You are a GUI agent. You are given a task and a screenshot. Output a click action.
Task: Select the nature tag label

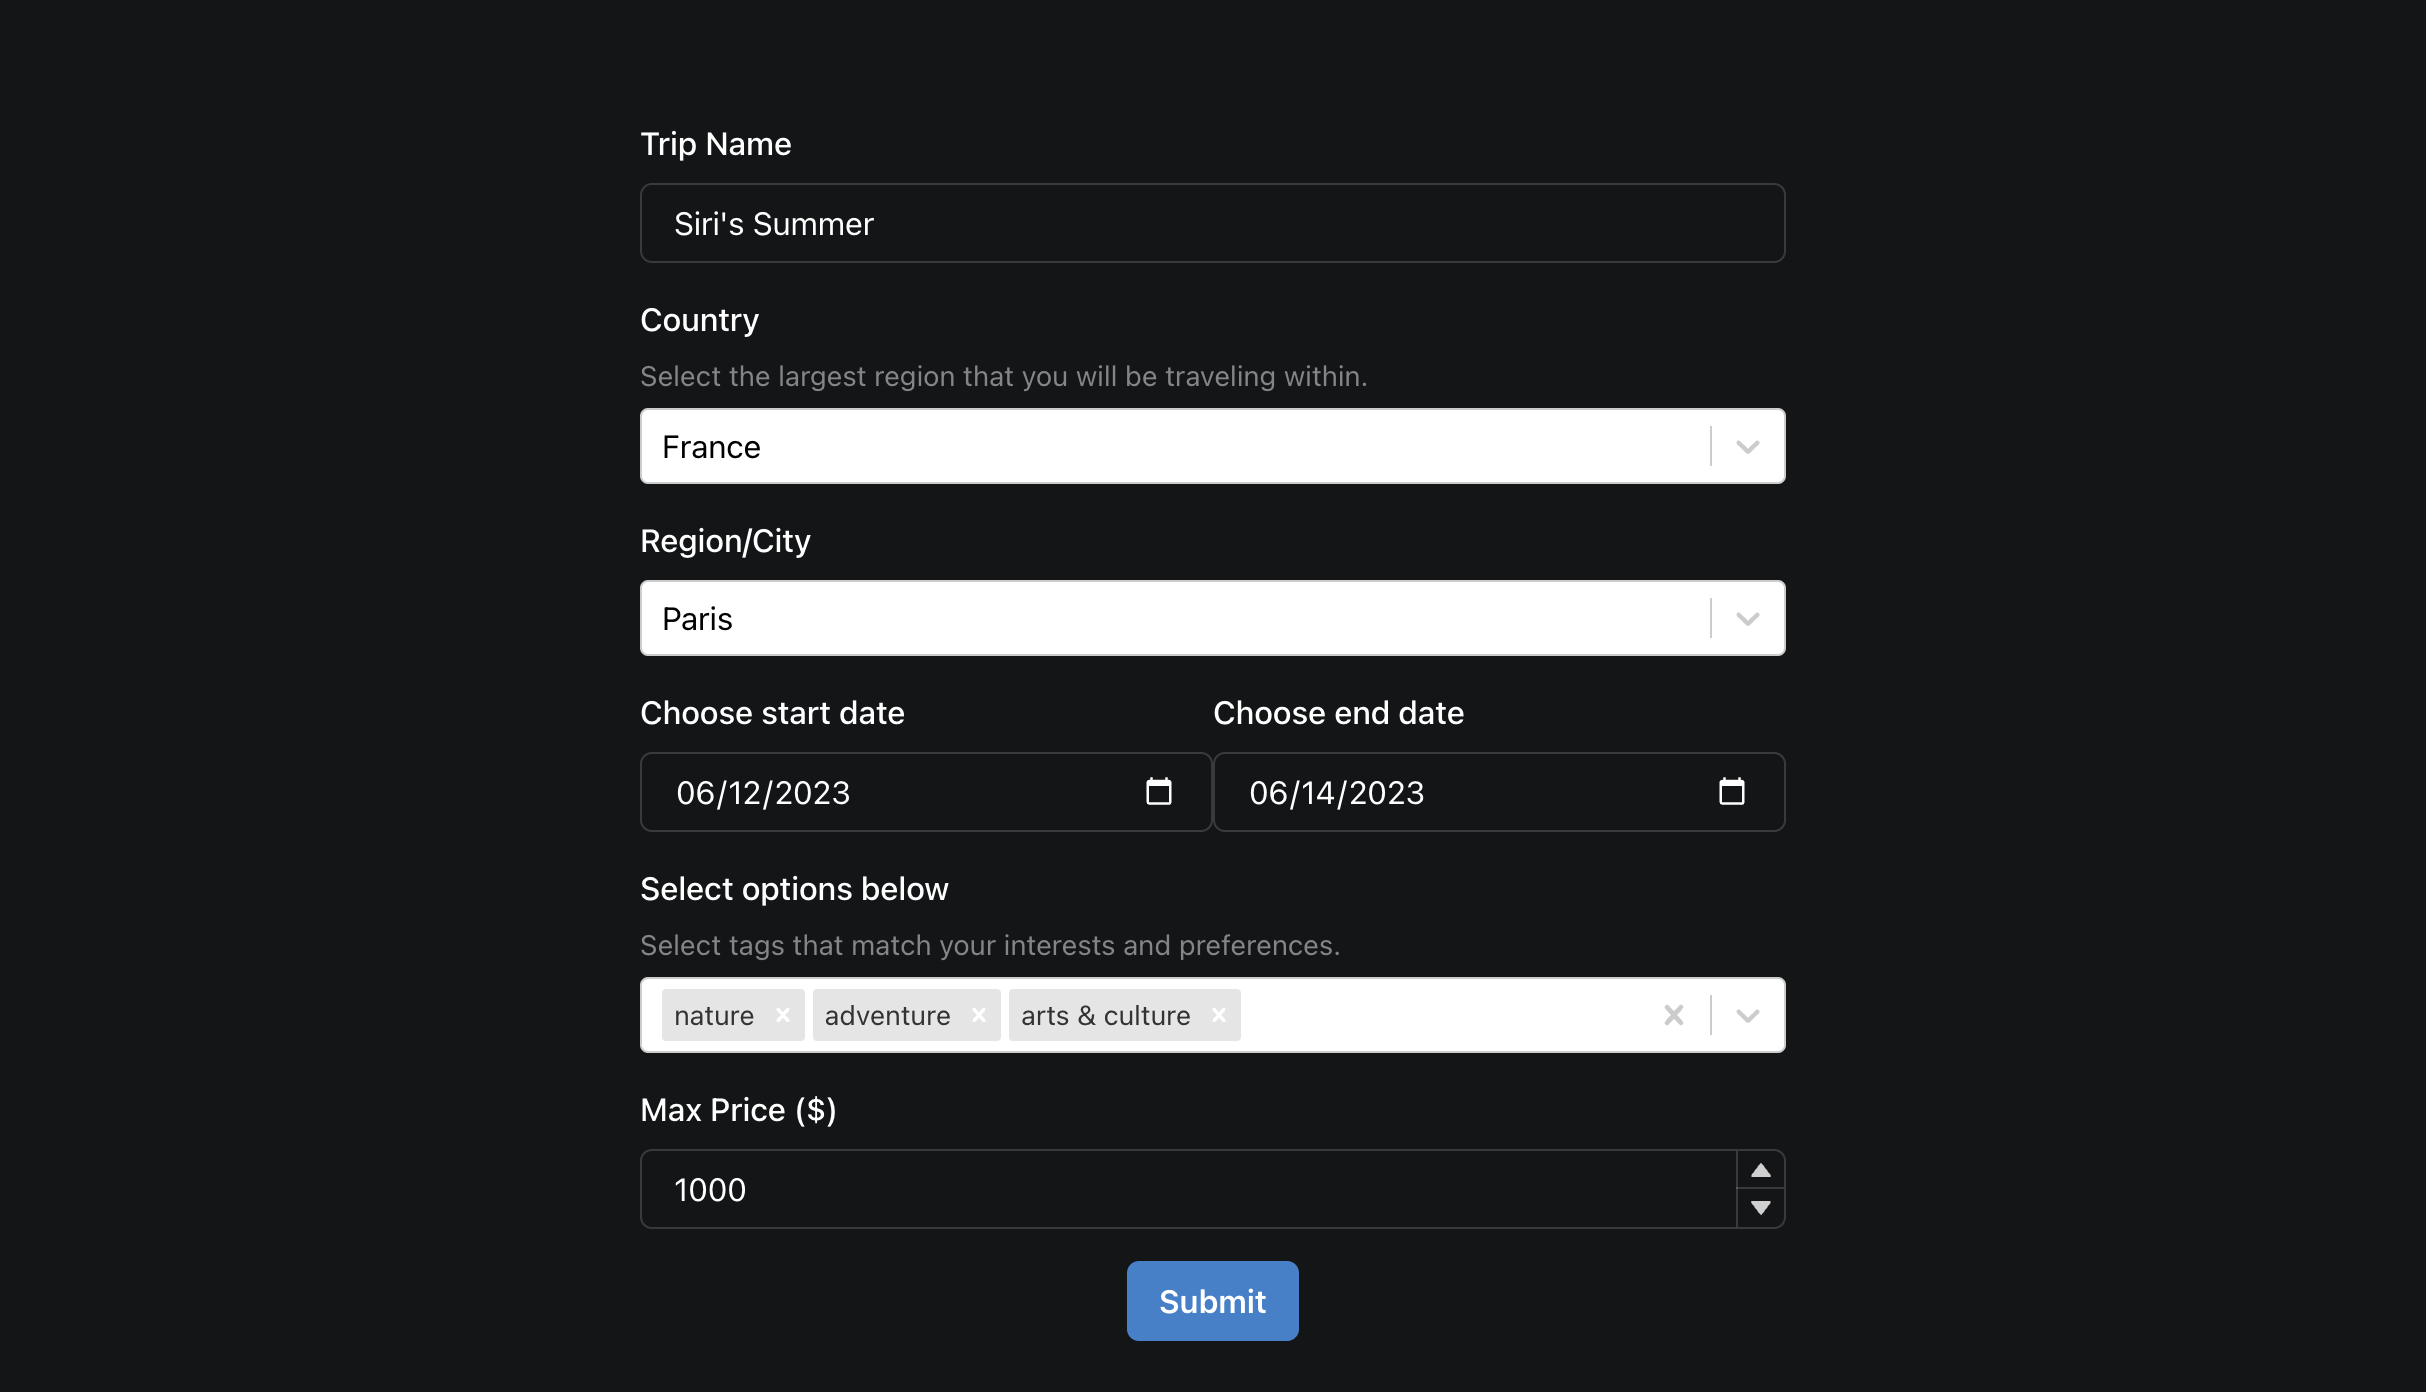(714, 1014)
